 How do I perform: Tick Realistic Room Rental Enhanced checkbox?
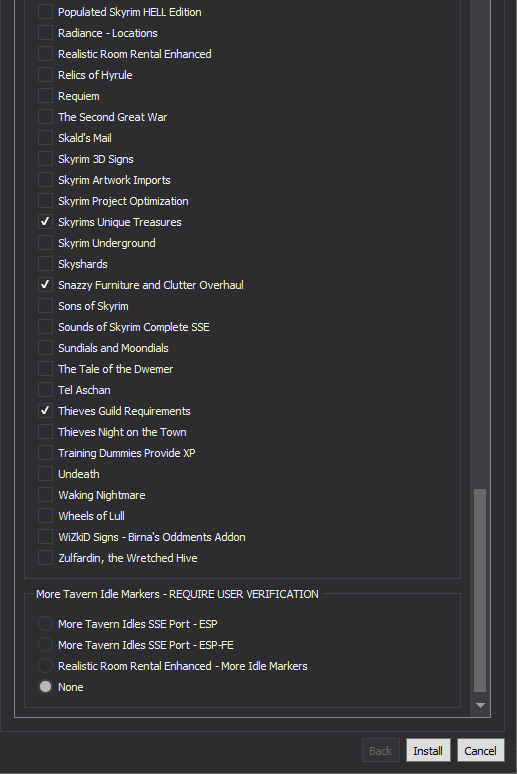point(45,54)
